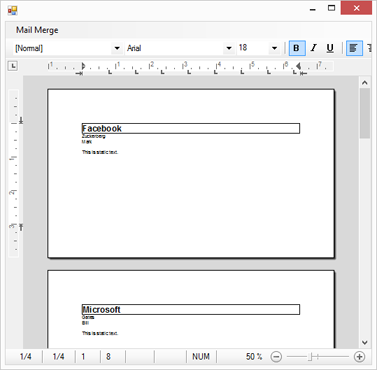Click the zoom slider thumb

click(x=310, y=357)
